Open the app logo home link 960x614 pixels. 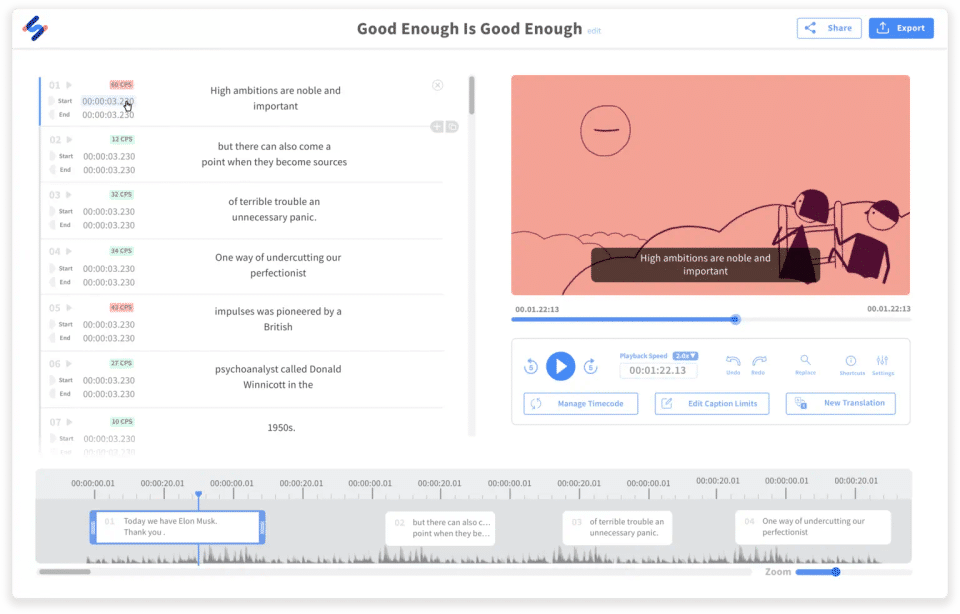click(x=35, y=28)
